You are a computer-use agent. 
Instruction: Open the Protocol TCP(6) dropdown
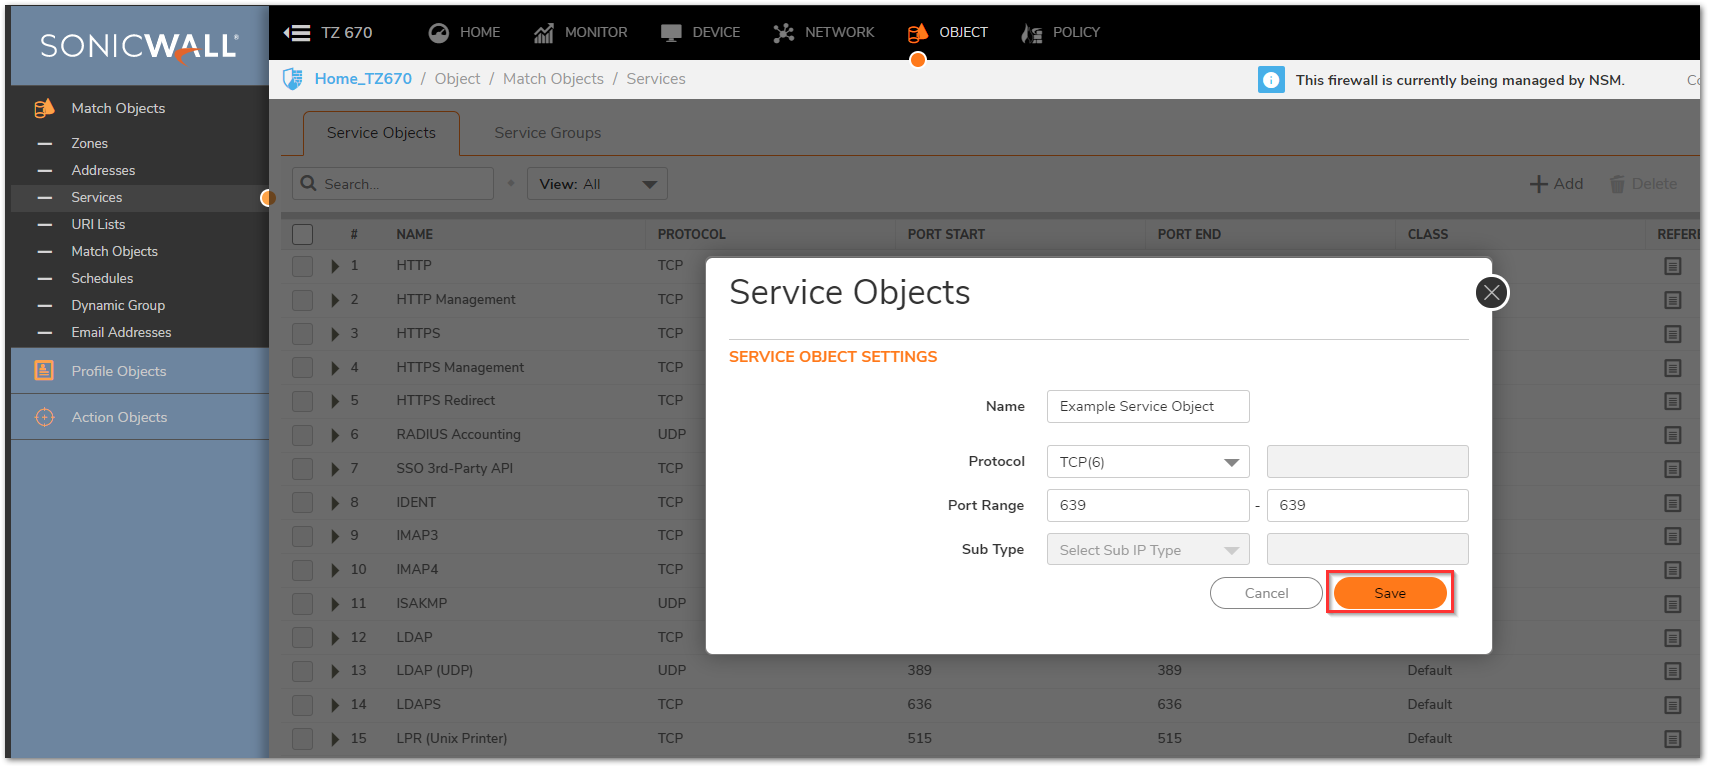1148,462
